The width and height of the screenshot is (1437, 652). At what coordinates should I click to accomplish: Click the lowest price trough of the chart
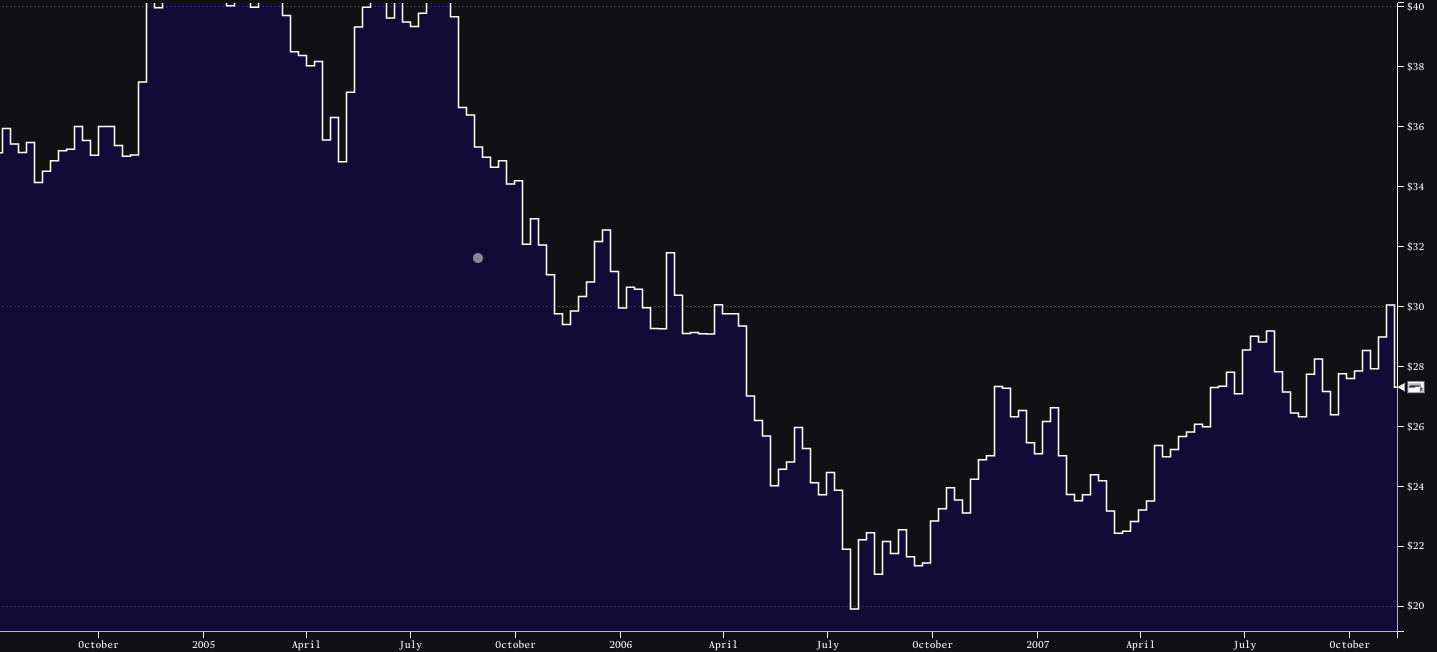click(x=855, y=606)
